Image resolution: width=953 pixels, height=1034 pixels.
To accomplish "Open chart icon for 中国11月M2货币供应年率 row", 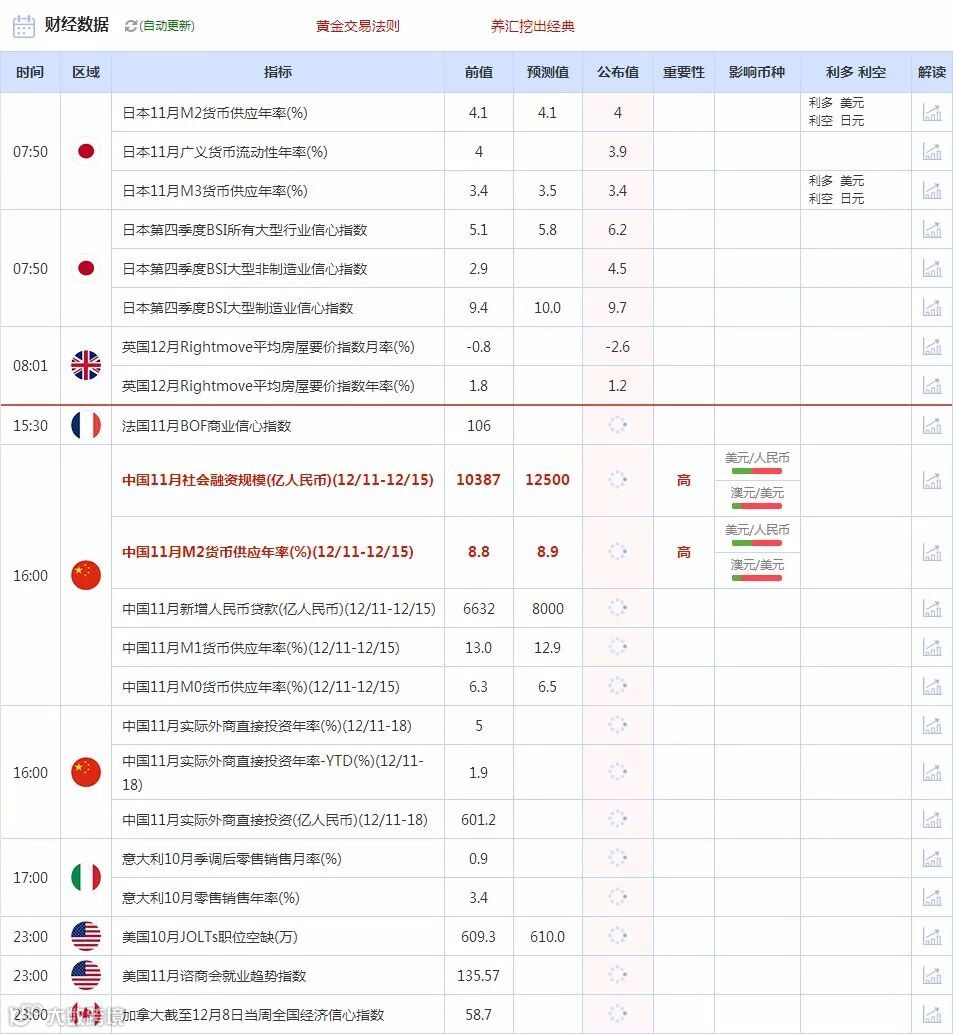I will (x=931, y=552).
